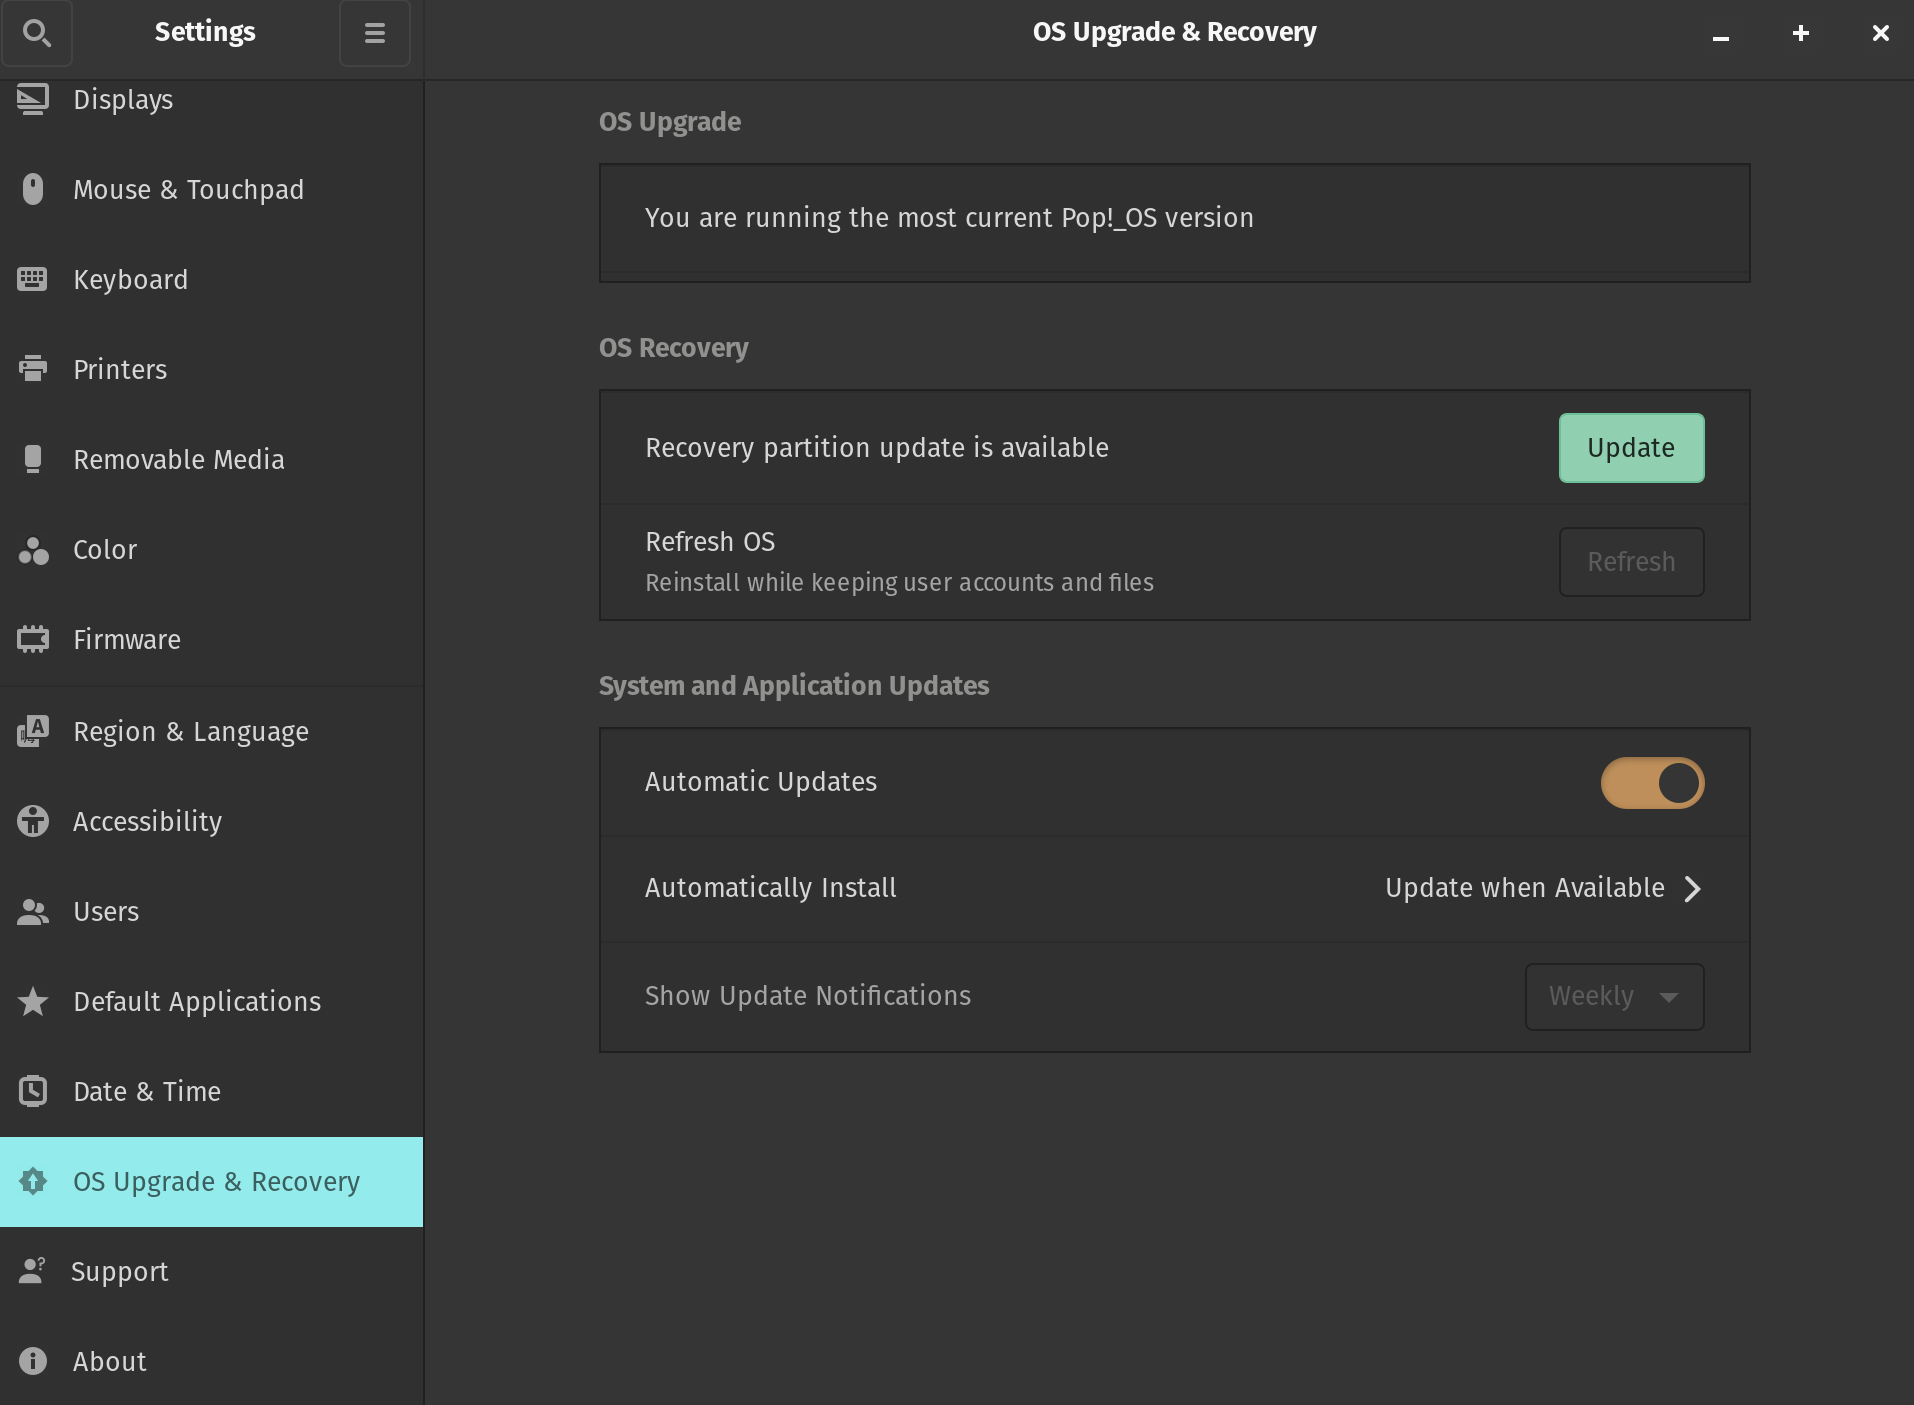This screenshot has height=1405, width=1914.
Task: Click the 'Refresh OS' row title
Action: [710, 542]
